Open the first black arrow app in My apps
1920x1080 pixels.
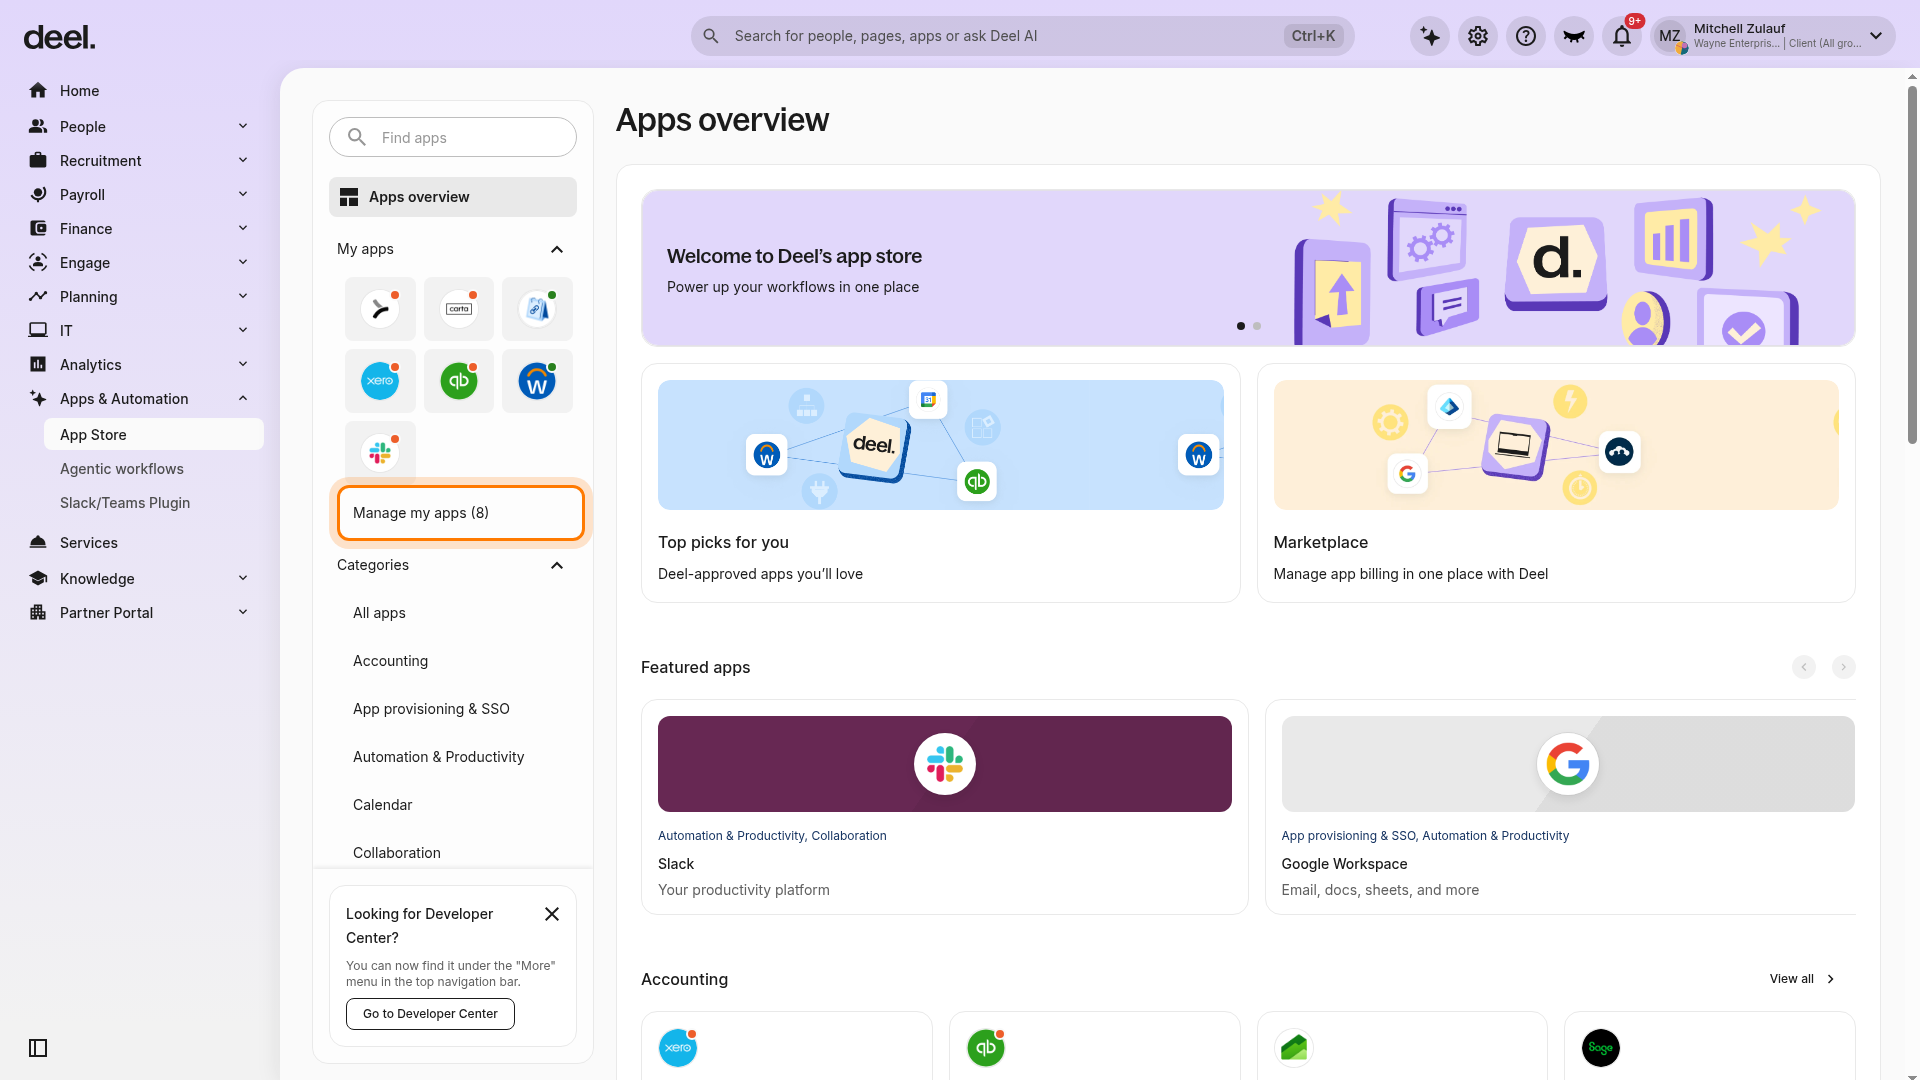pyautogui.click(x=380, y=309)
